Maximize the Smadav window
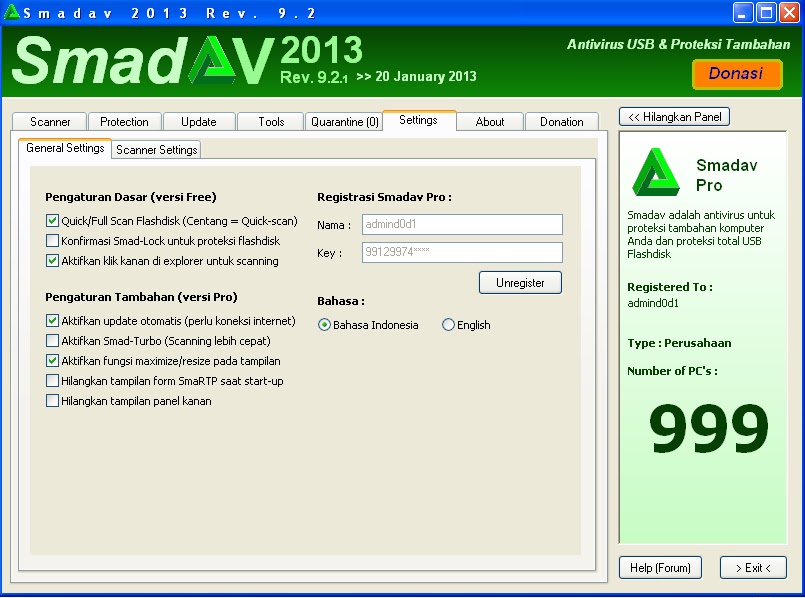The width and height of the screenshot is (805, 598). click(x=766, y=12)
